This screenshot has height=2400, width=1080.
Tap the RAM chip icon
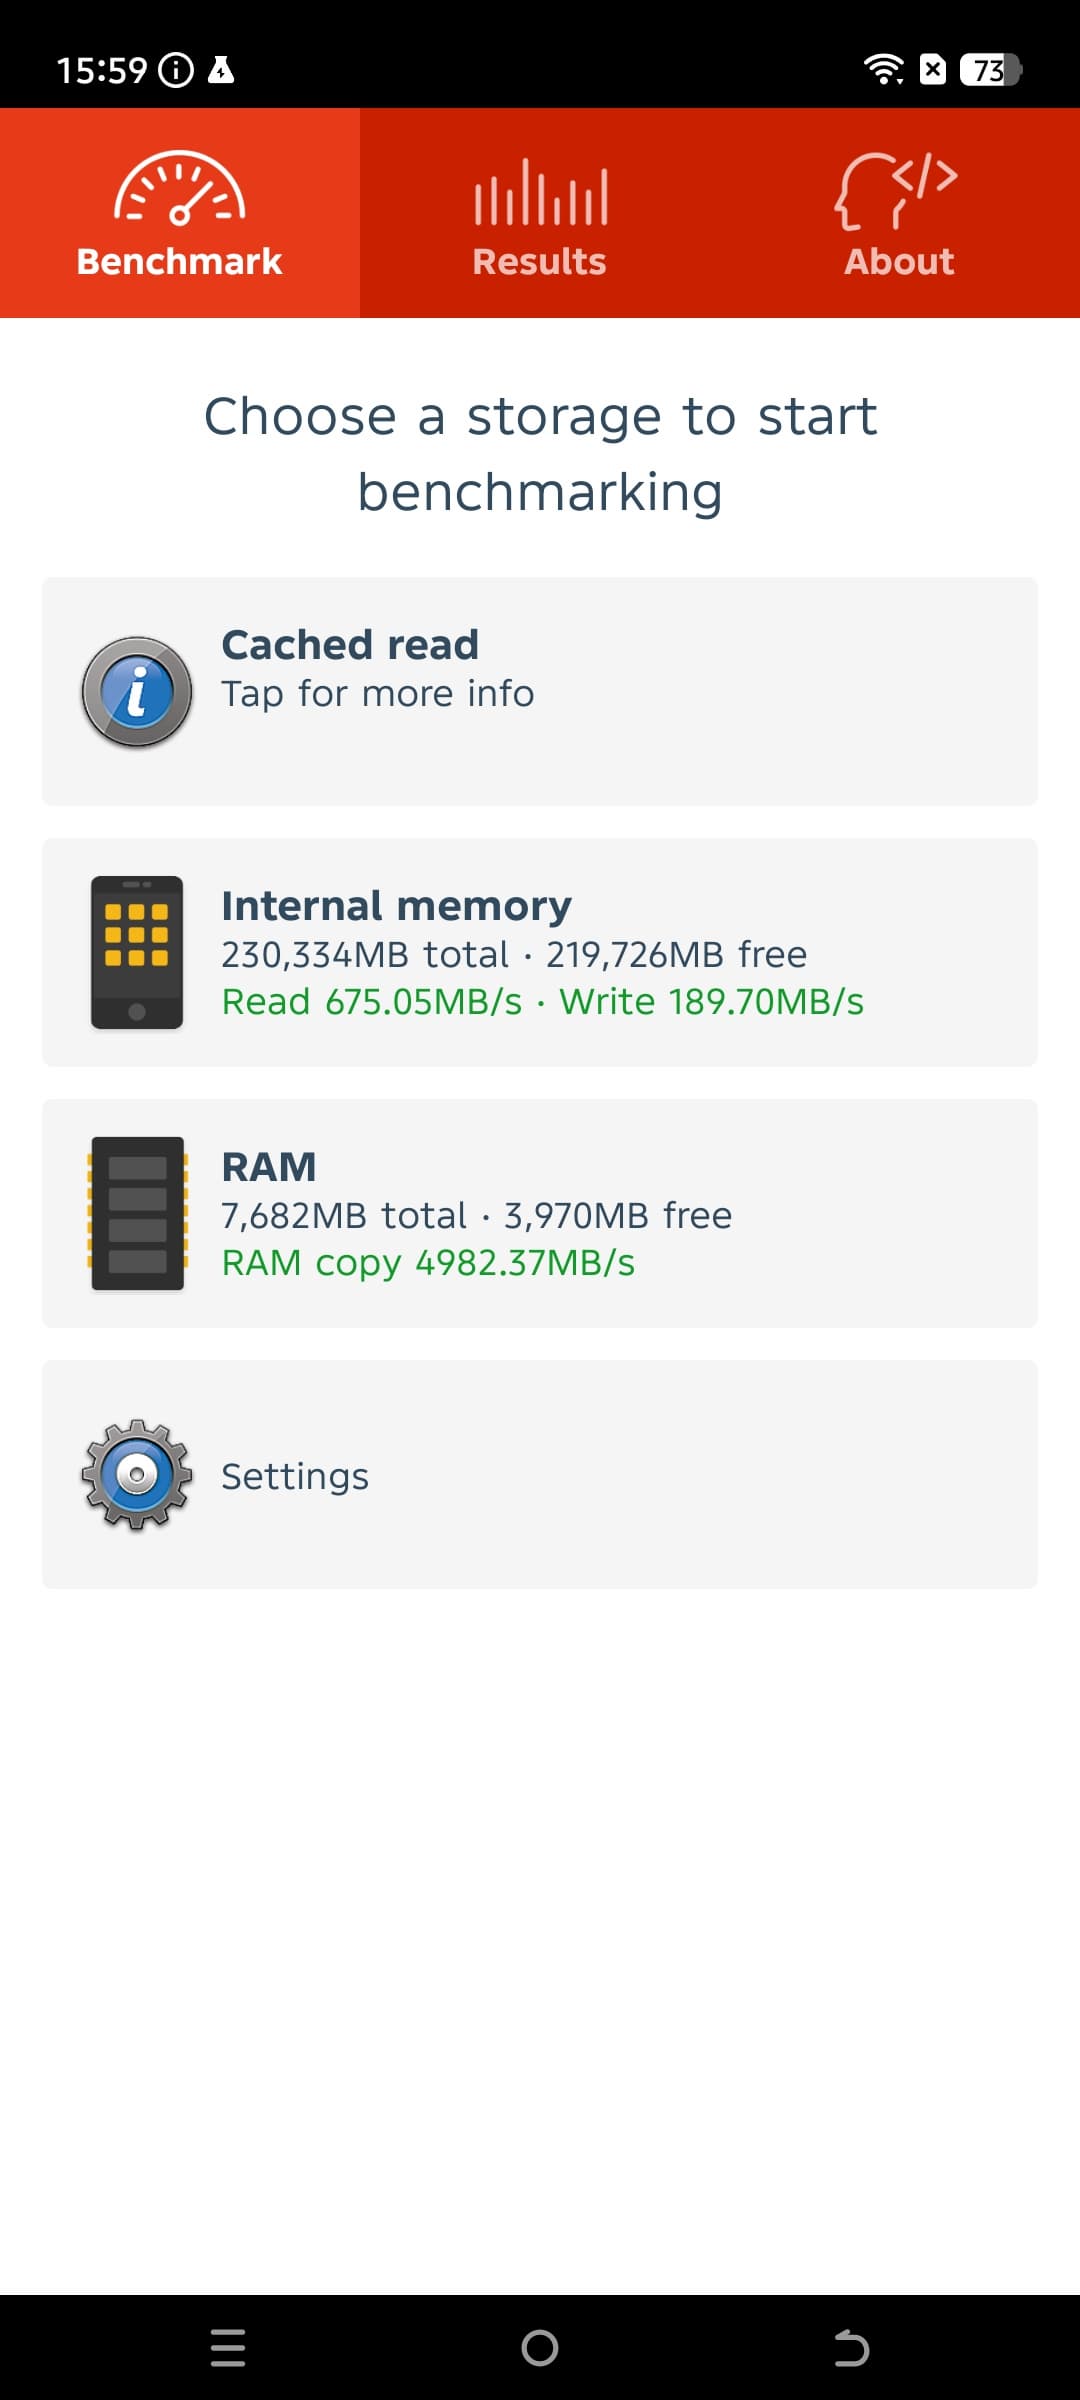click(x=137, y=1213)
